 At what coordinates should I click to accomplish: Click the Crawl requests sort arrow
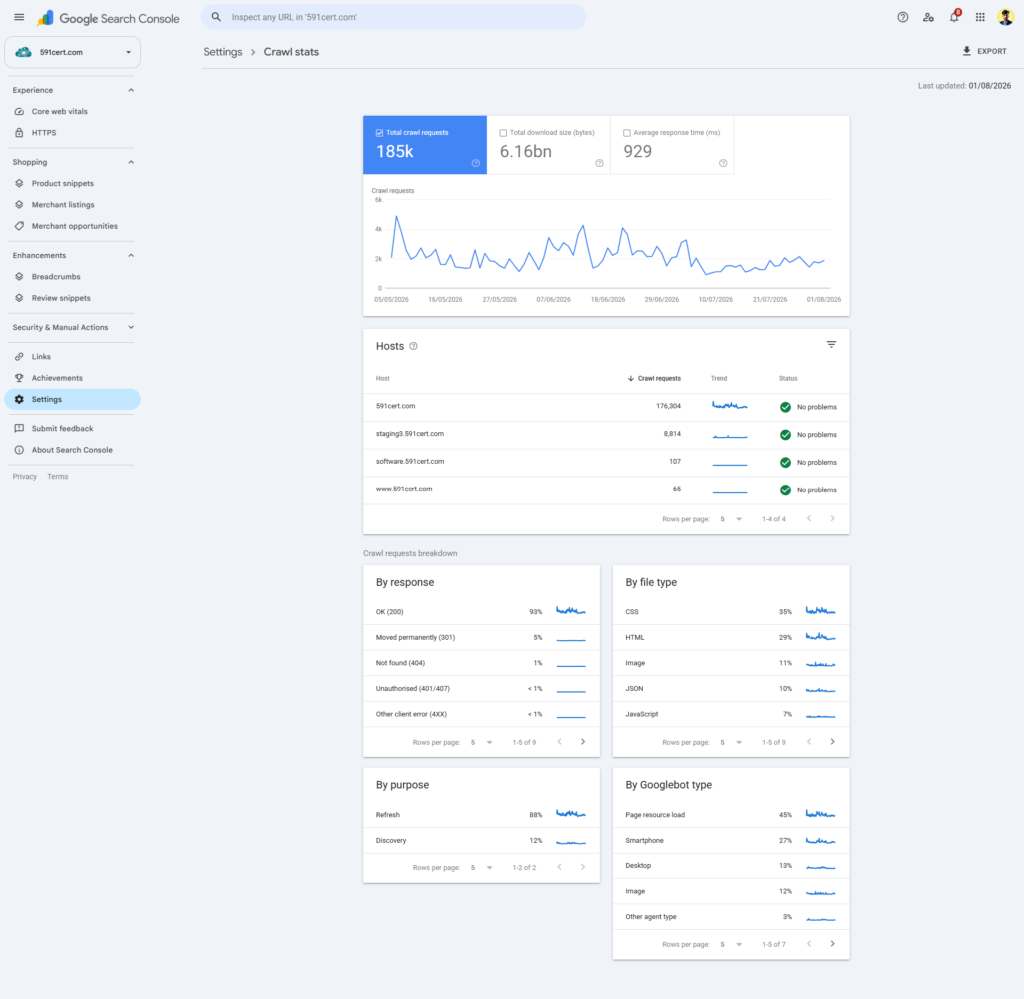tap(630, 379)
